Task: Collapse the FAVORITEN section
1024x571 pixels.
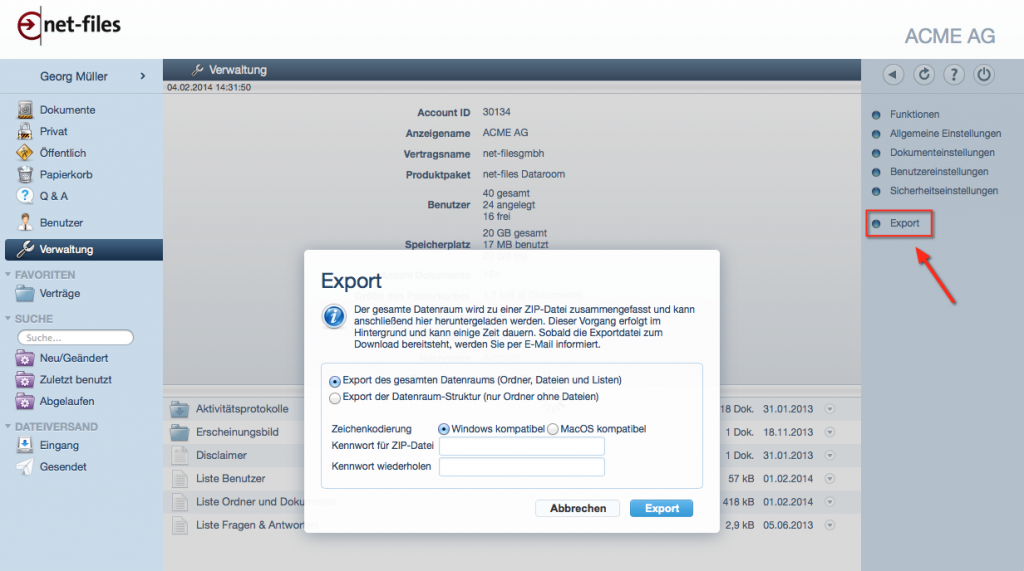Action: point(9,274)
